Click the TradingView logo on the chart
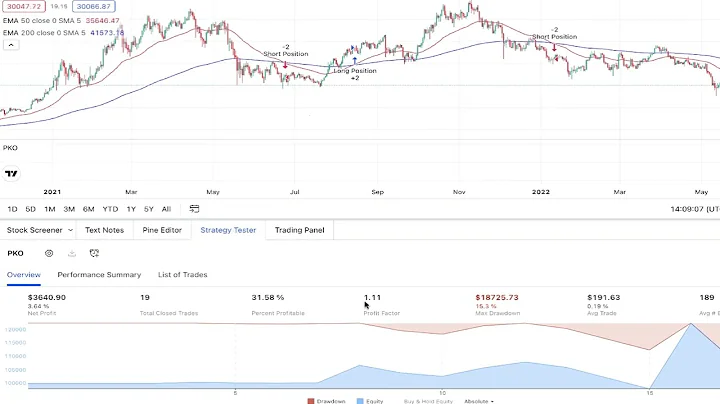The image size is (720, 404). (x=11, y=174)
